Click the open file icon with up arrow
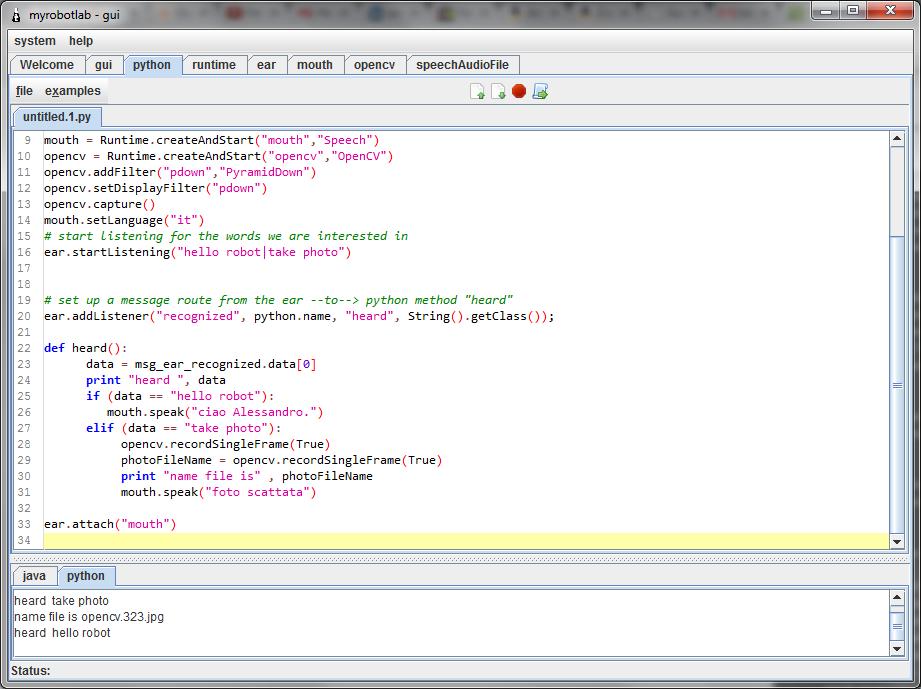Viewport: 921px width, 689px height. (477, 91)
